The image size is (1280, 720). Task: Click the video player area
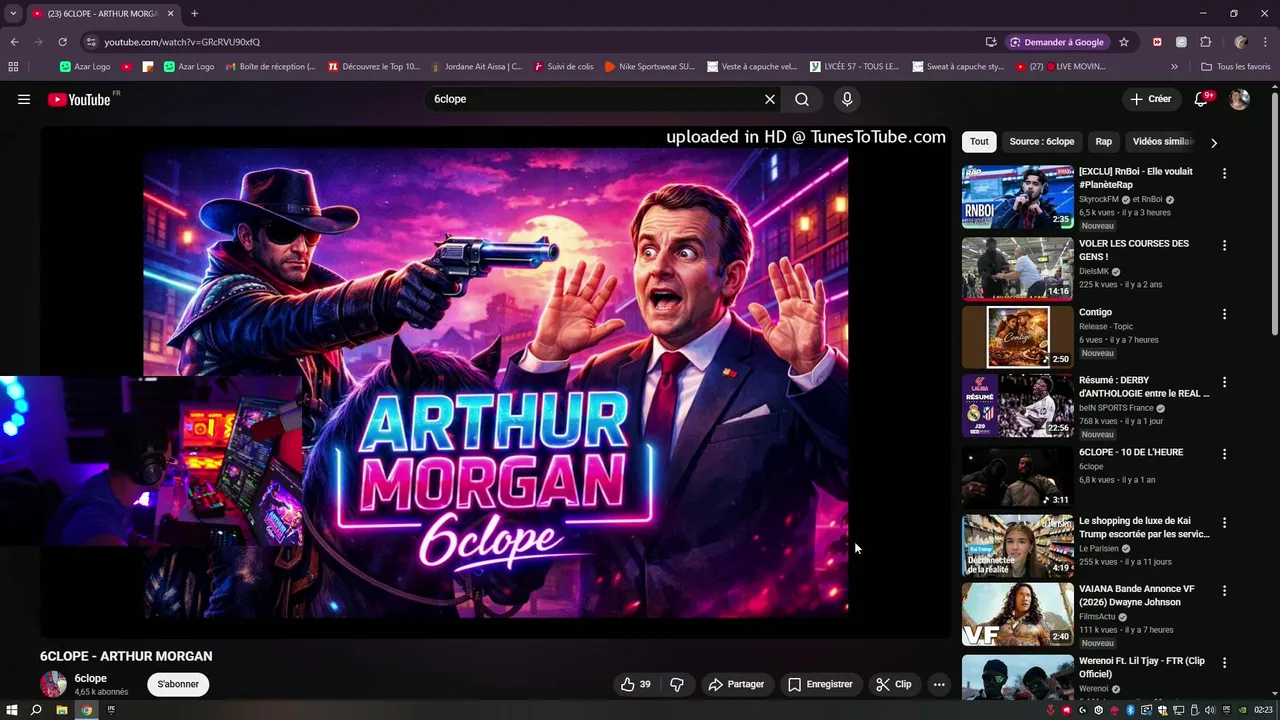click(496, 382)
